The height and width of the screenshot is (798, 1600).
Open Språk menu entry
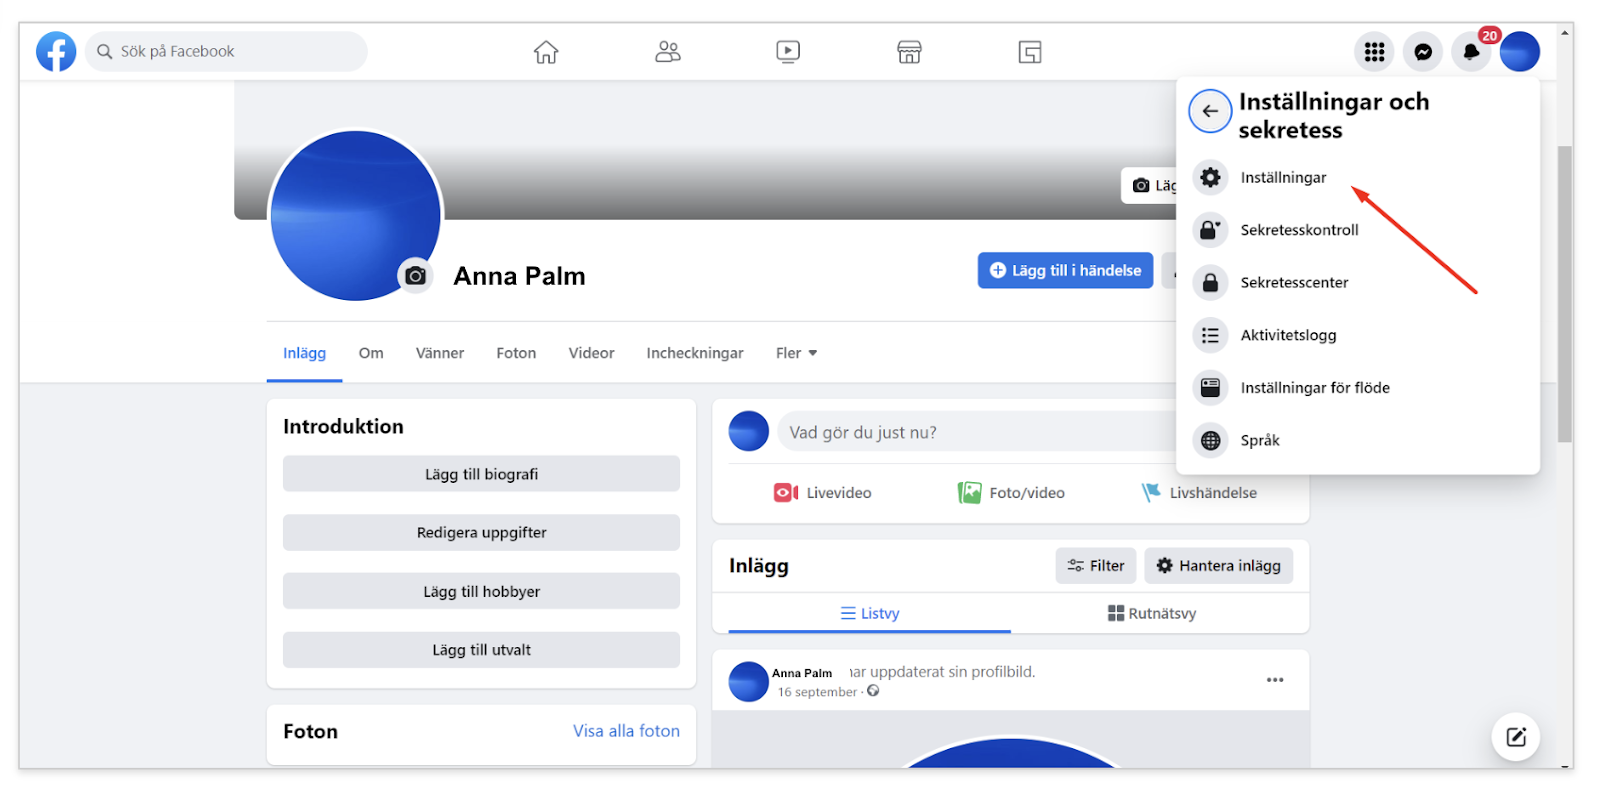point(1358,440)
